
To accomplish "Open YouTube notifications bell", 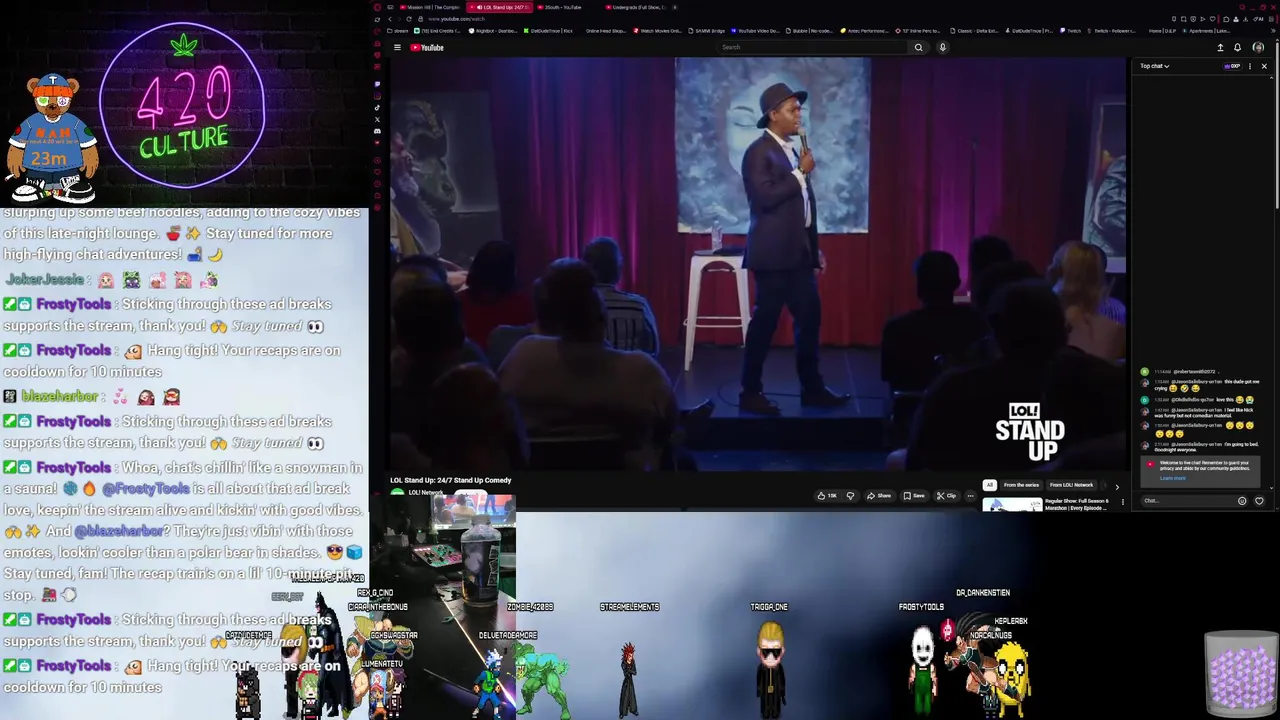I will point(1237,47).
